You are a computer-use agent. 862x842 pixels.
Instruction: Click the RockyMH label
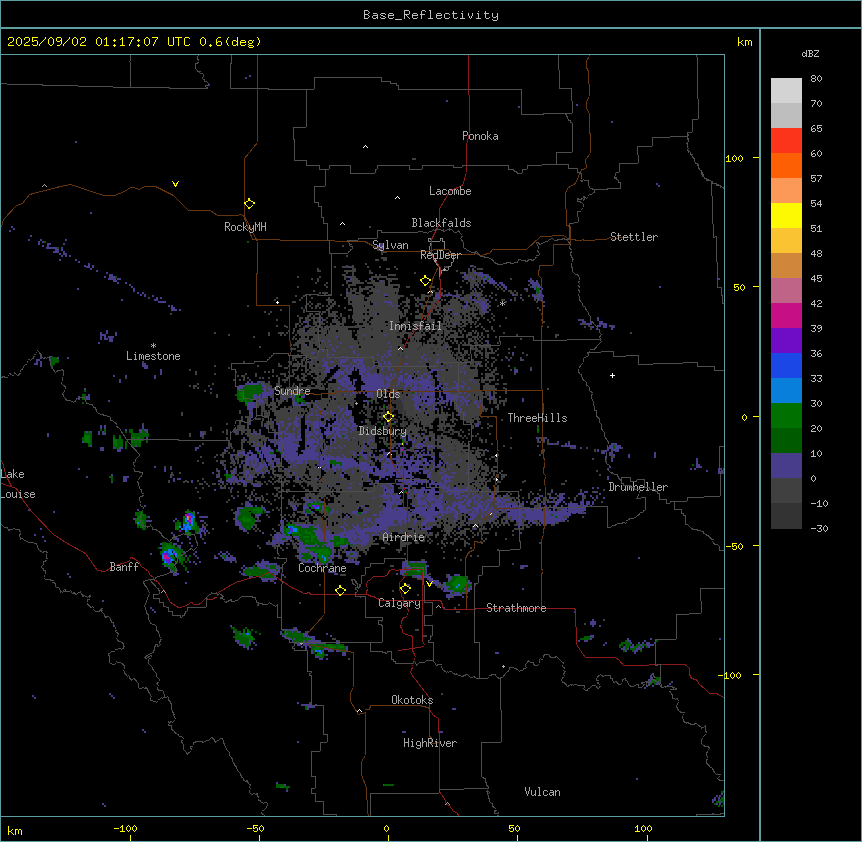(245, 227)
